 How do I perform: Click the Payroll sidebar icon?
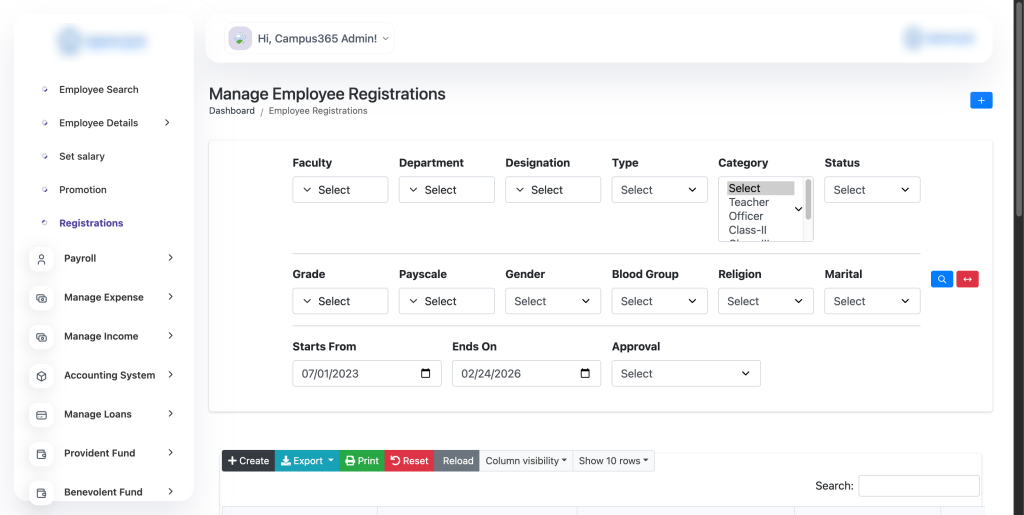pos(41,259)
